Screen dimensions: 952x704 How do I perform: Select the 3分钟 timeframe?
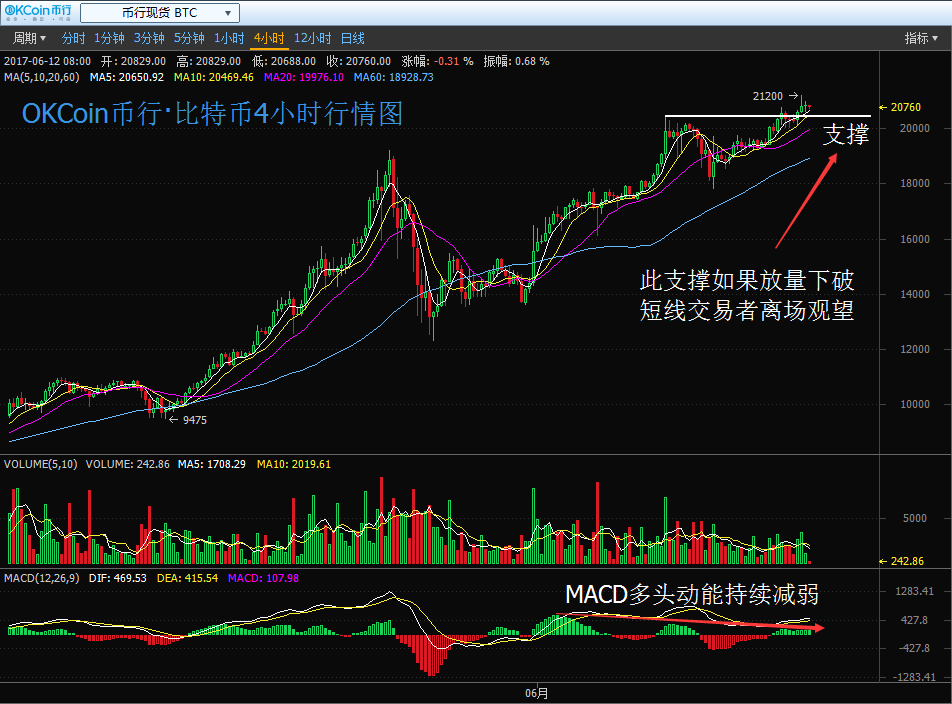[148, 38]
